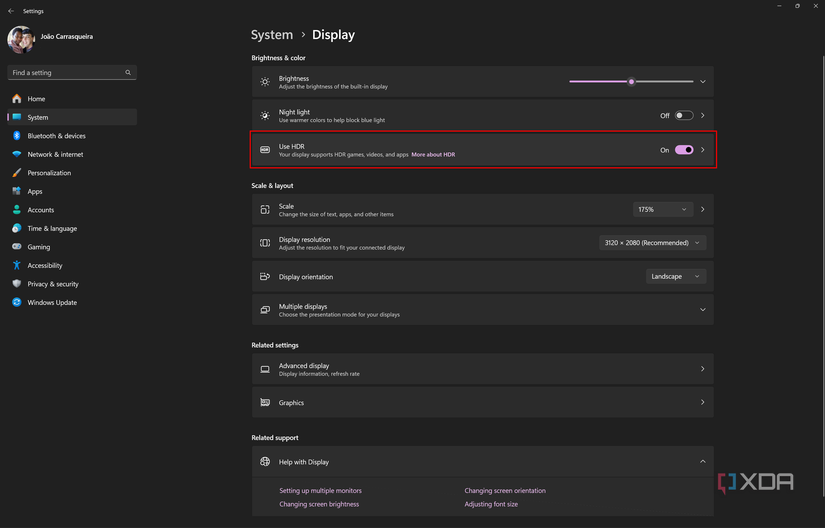Open Changing screen orientation link
Image resolution: width=825 pixels, height=528 pixels.
coord(505,491)
